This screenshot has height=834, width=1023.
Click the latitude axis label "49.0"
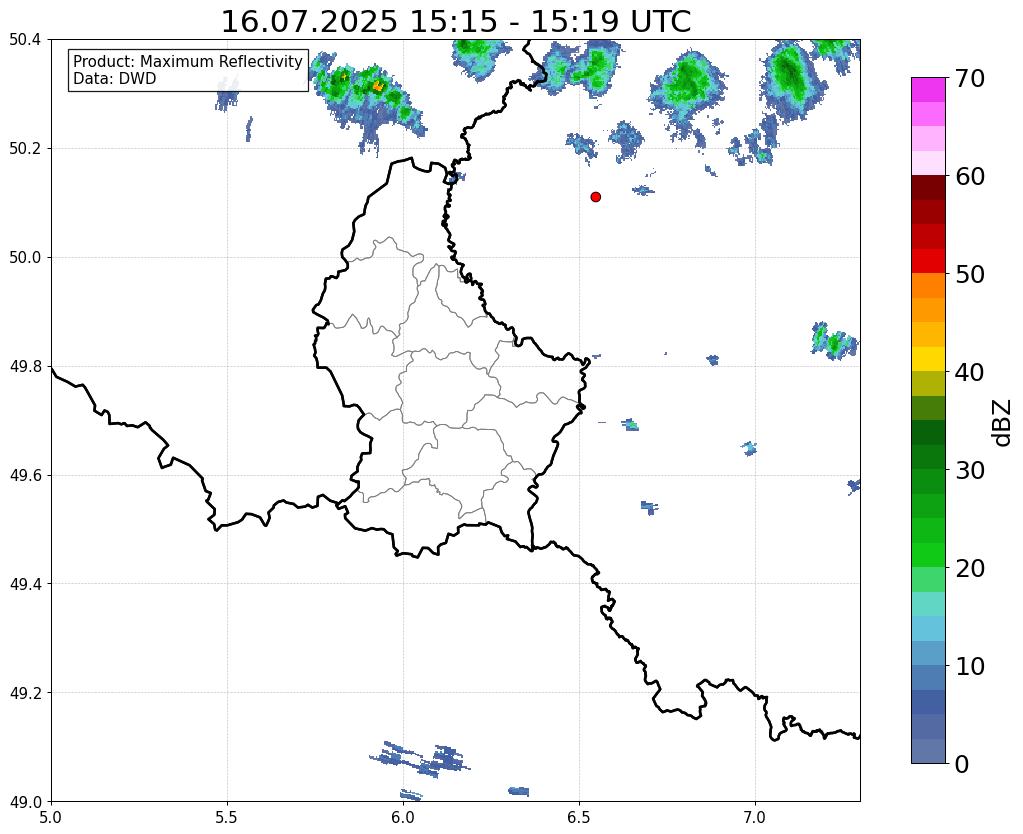(x=25, y=802)
